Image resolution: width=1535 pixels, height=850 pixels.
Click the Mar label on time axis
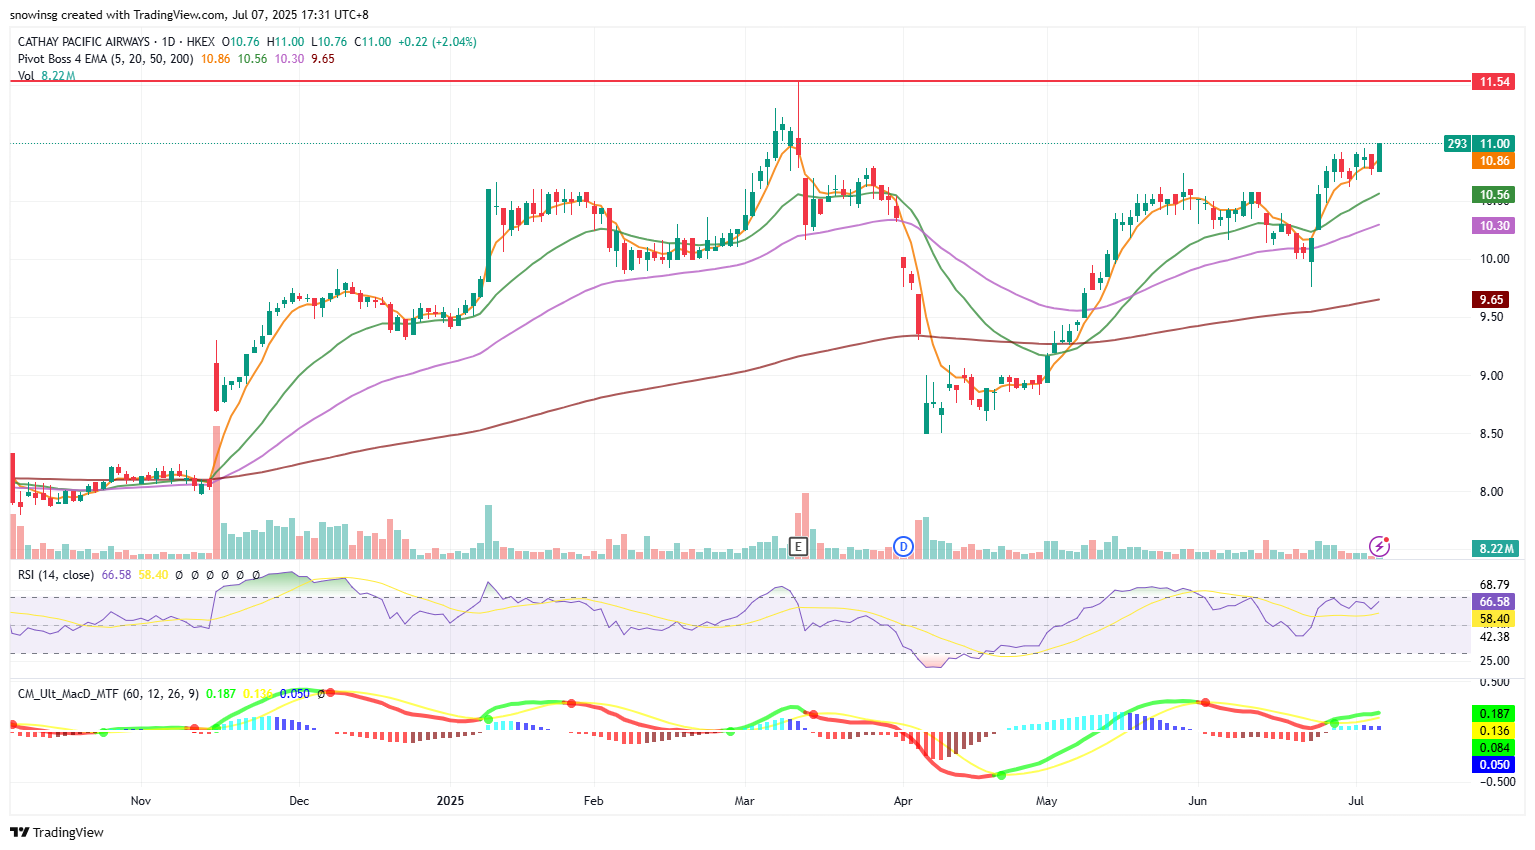coord(744,801)
